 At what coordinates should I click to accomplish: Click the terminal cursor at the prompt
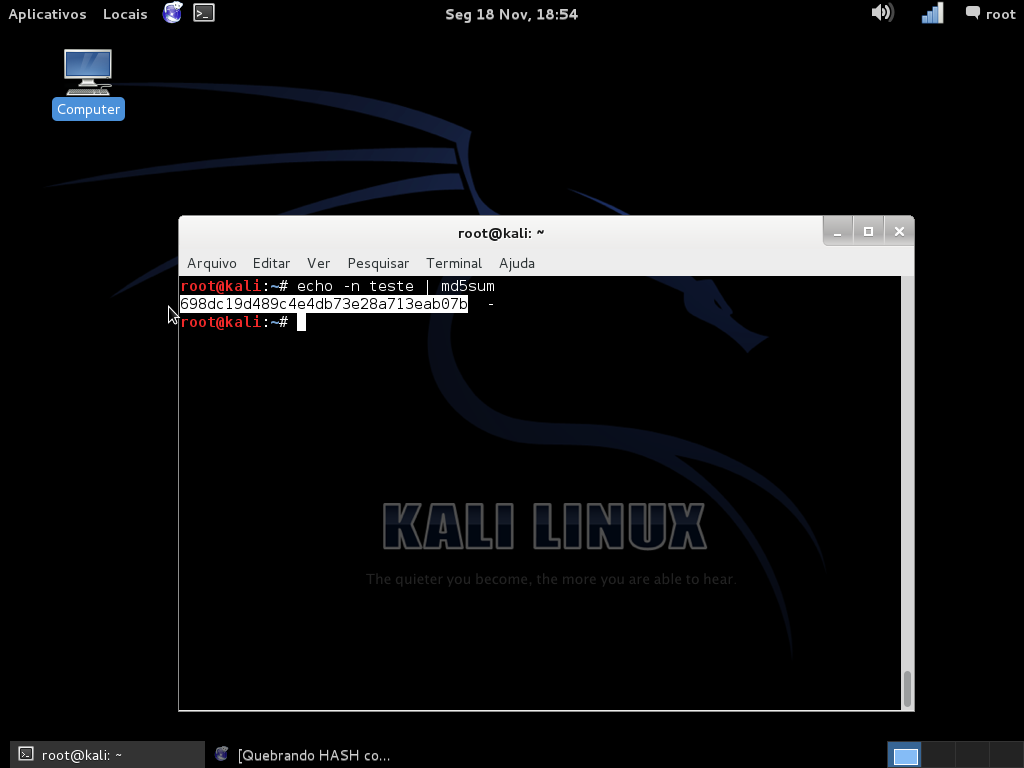[x=301, y=322]
